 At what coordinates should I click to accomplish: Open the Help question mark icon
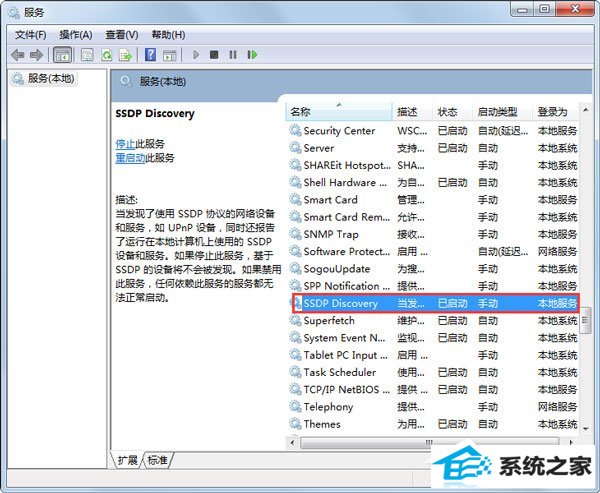pos(150,55)
